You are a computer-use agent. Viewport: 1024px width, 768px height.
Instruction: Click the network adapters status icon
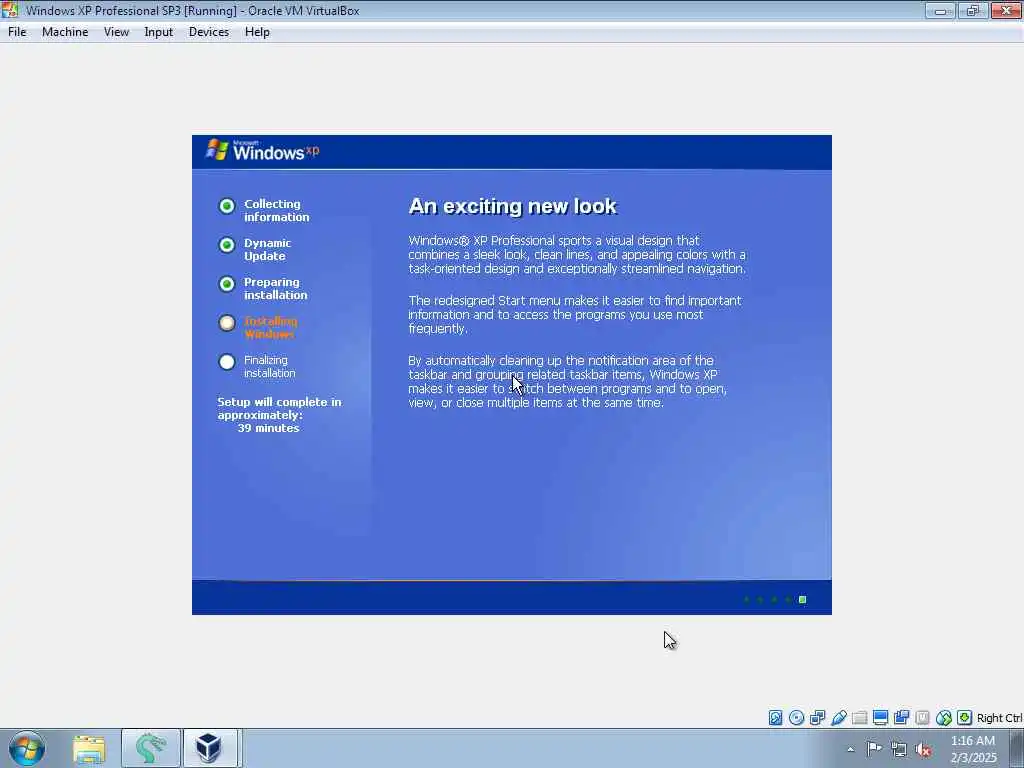point(818,718)
